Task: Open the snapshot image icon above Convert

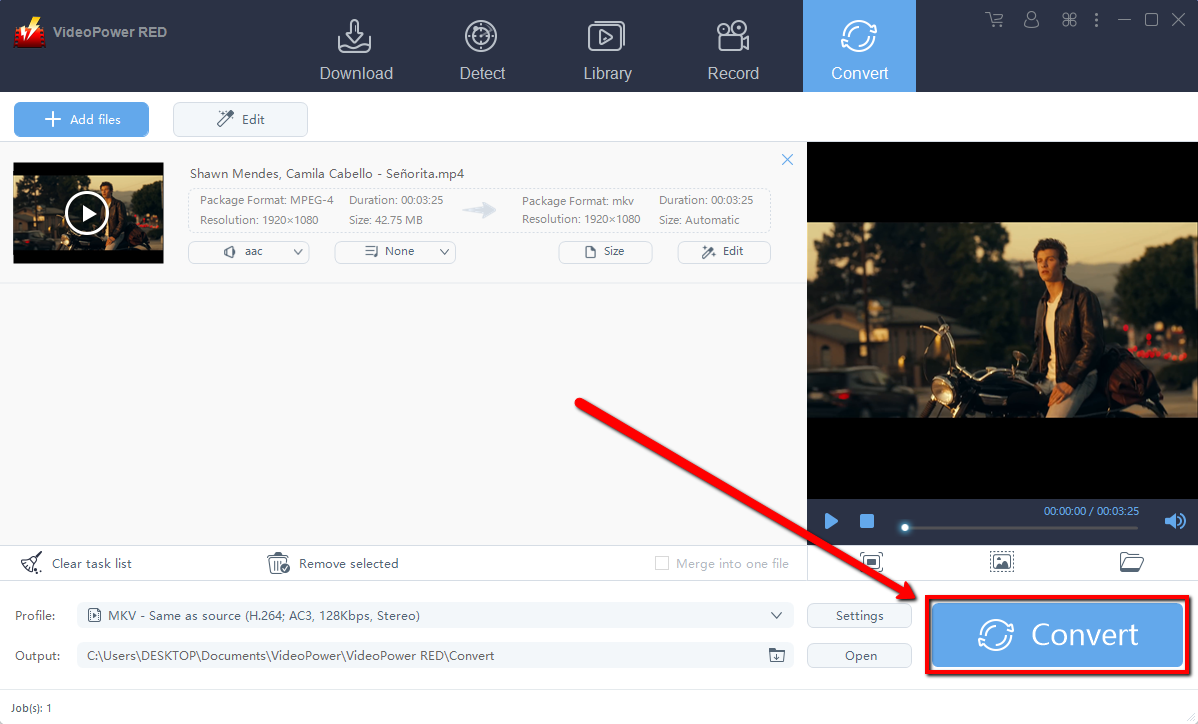Action: pos(1001,562)
